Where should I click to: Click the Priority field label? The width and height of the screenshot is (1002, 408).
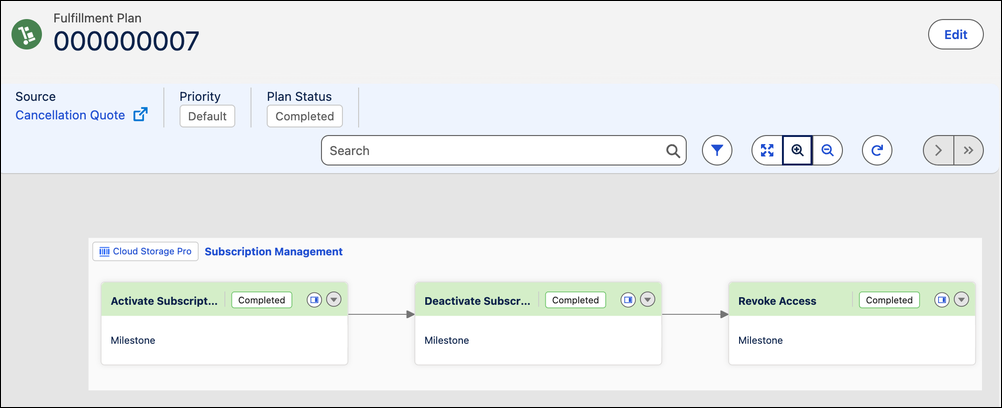click(x=200, y=97)
